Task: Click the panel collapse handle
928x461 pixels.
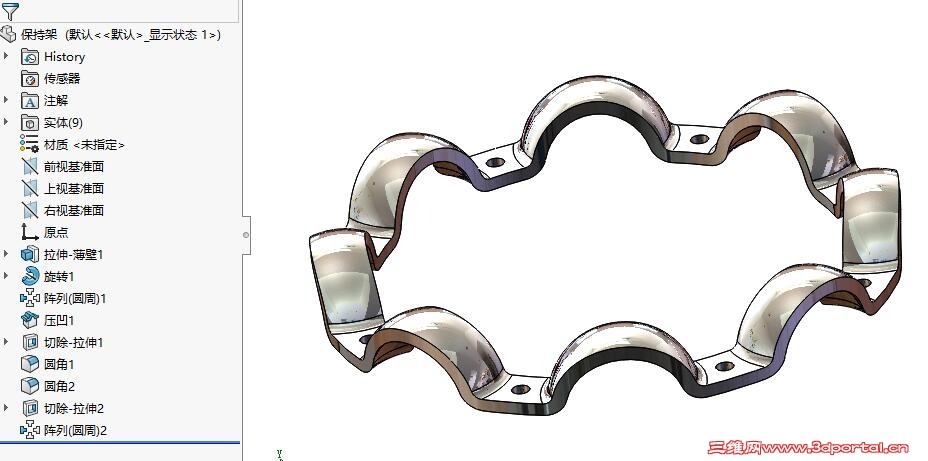Action: 246,235
